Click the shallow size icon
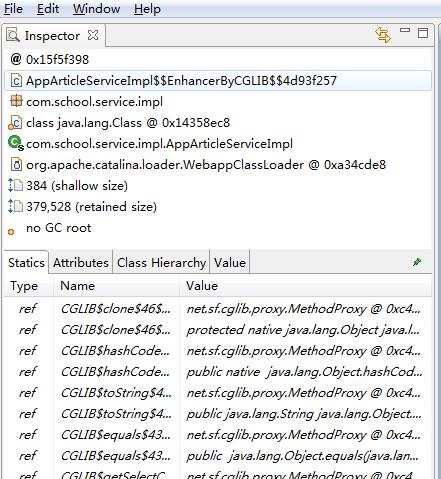The image size is (441, 479). (15, 185)
